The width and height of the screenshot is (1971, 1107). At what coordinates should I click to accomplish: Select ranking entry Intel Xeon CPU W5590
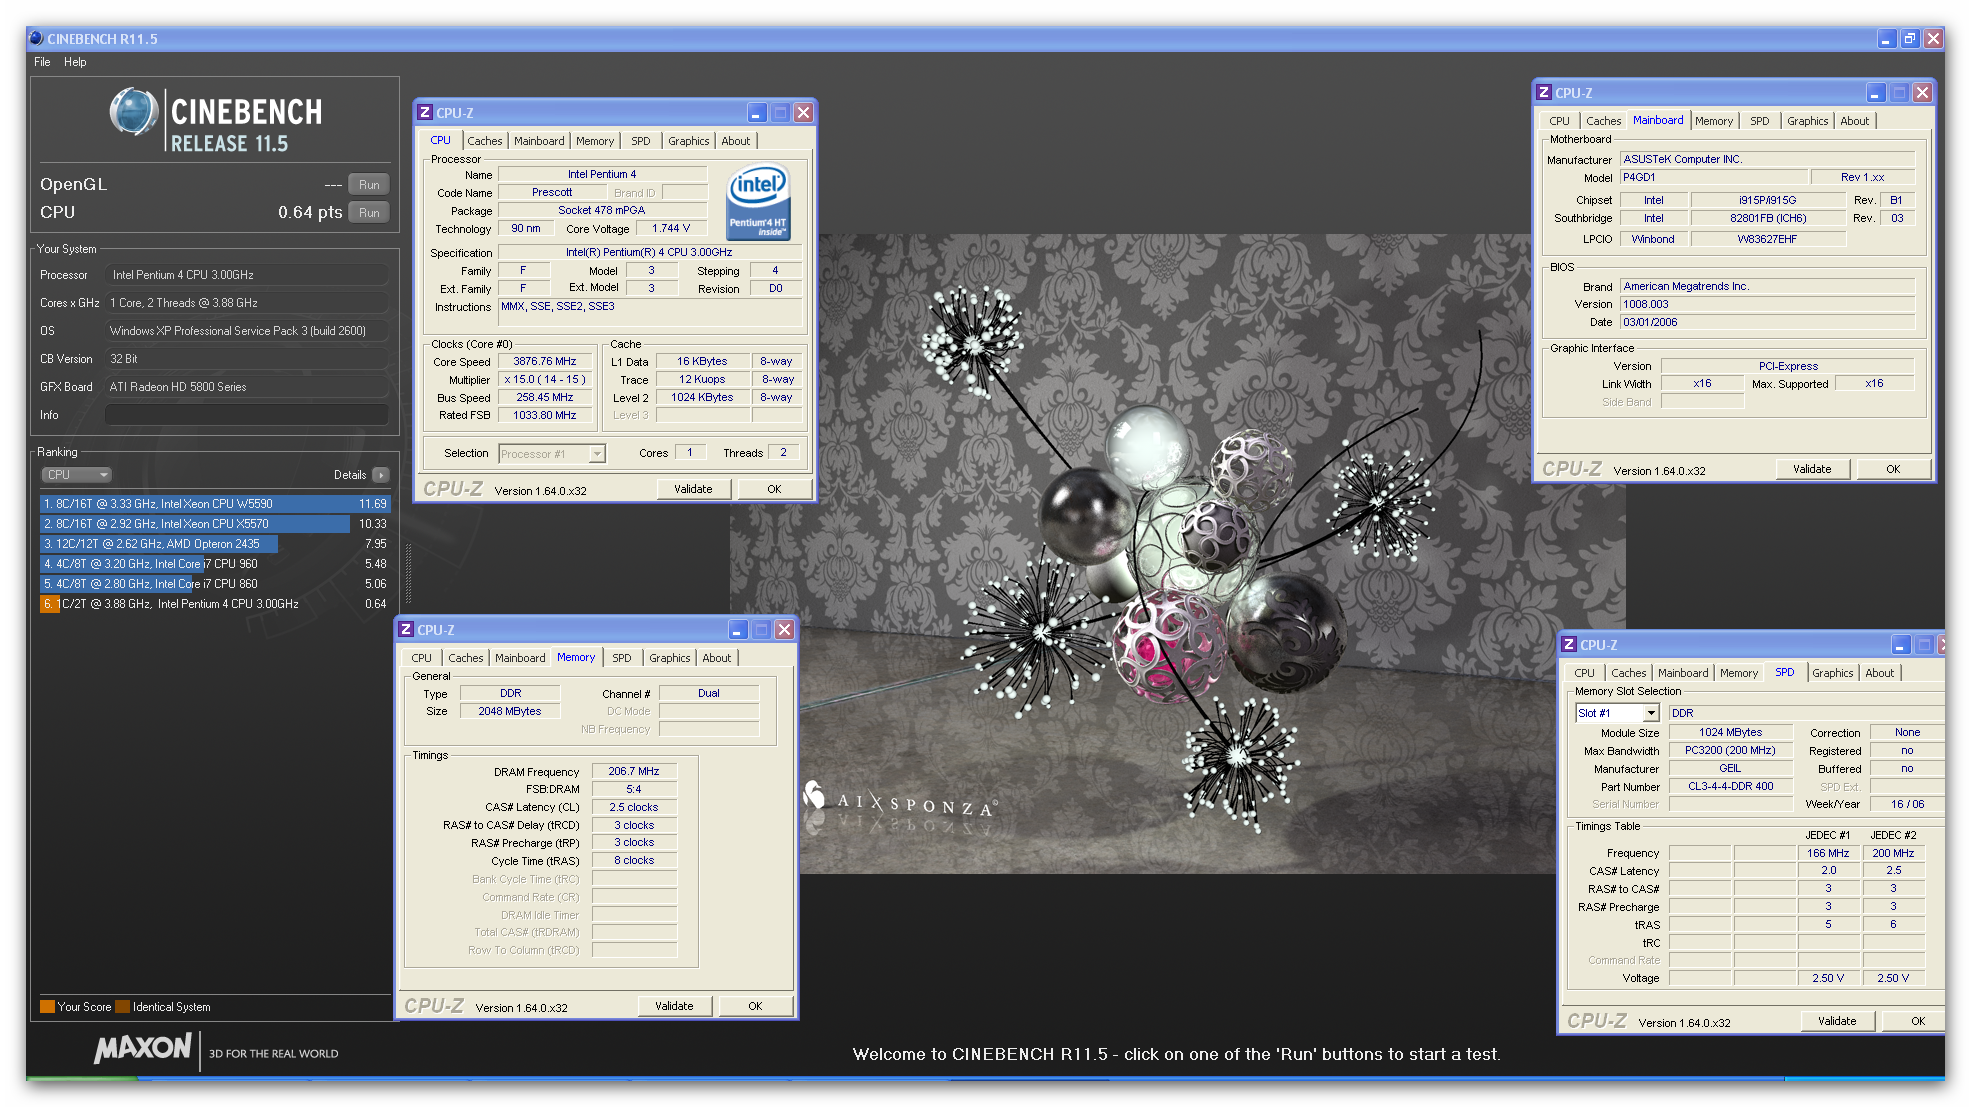tap(215, 504)
